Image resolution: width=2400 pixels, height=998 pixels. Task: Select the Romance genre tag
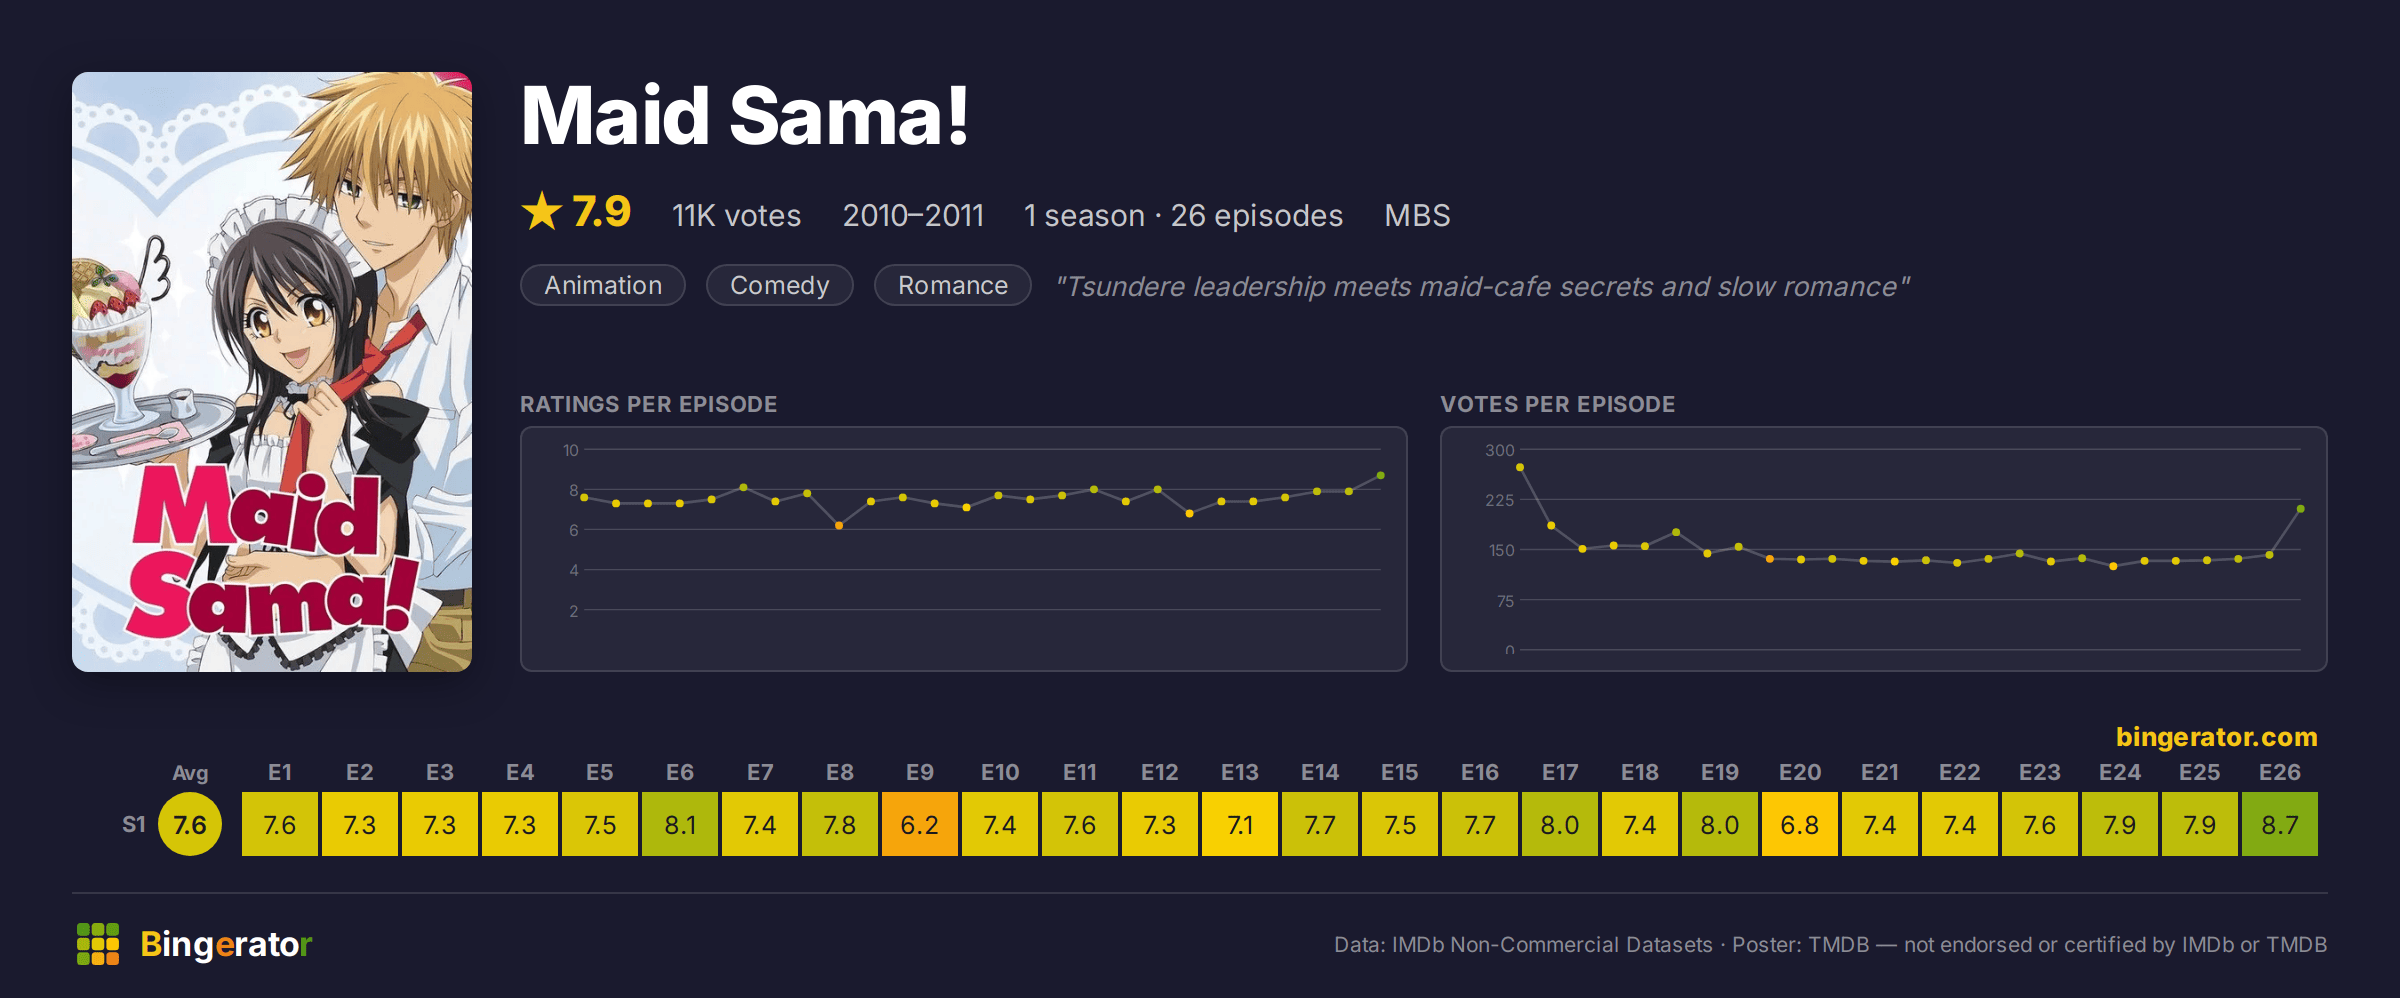tap(953, 285)
